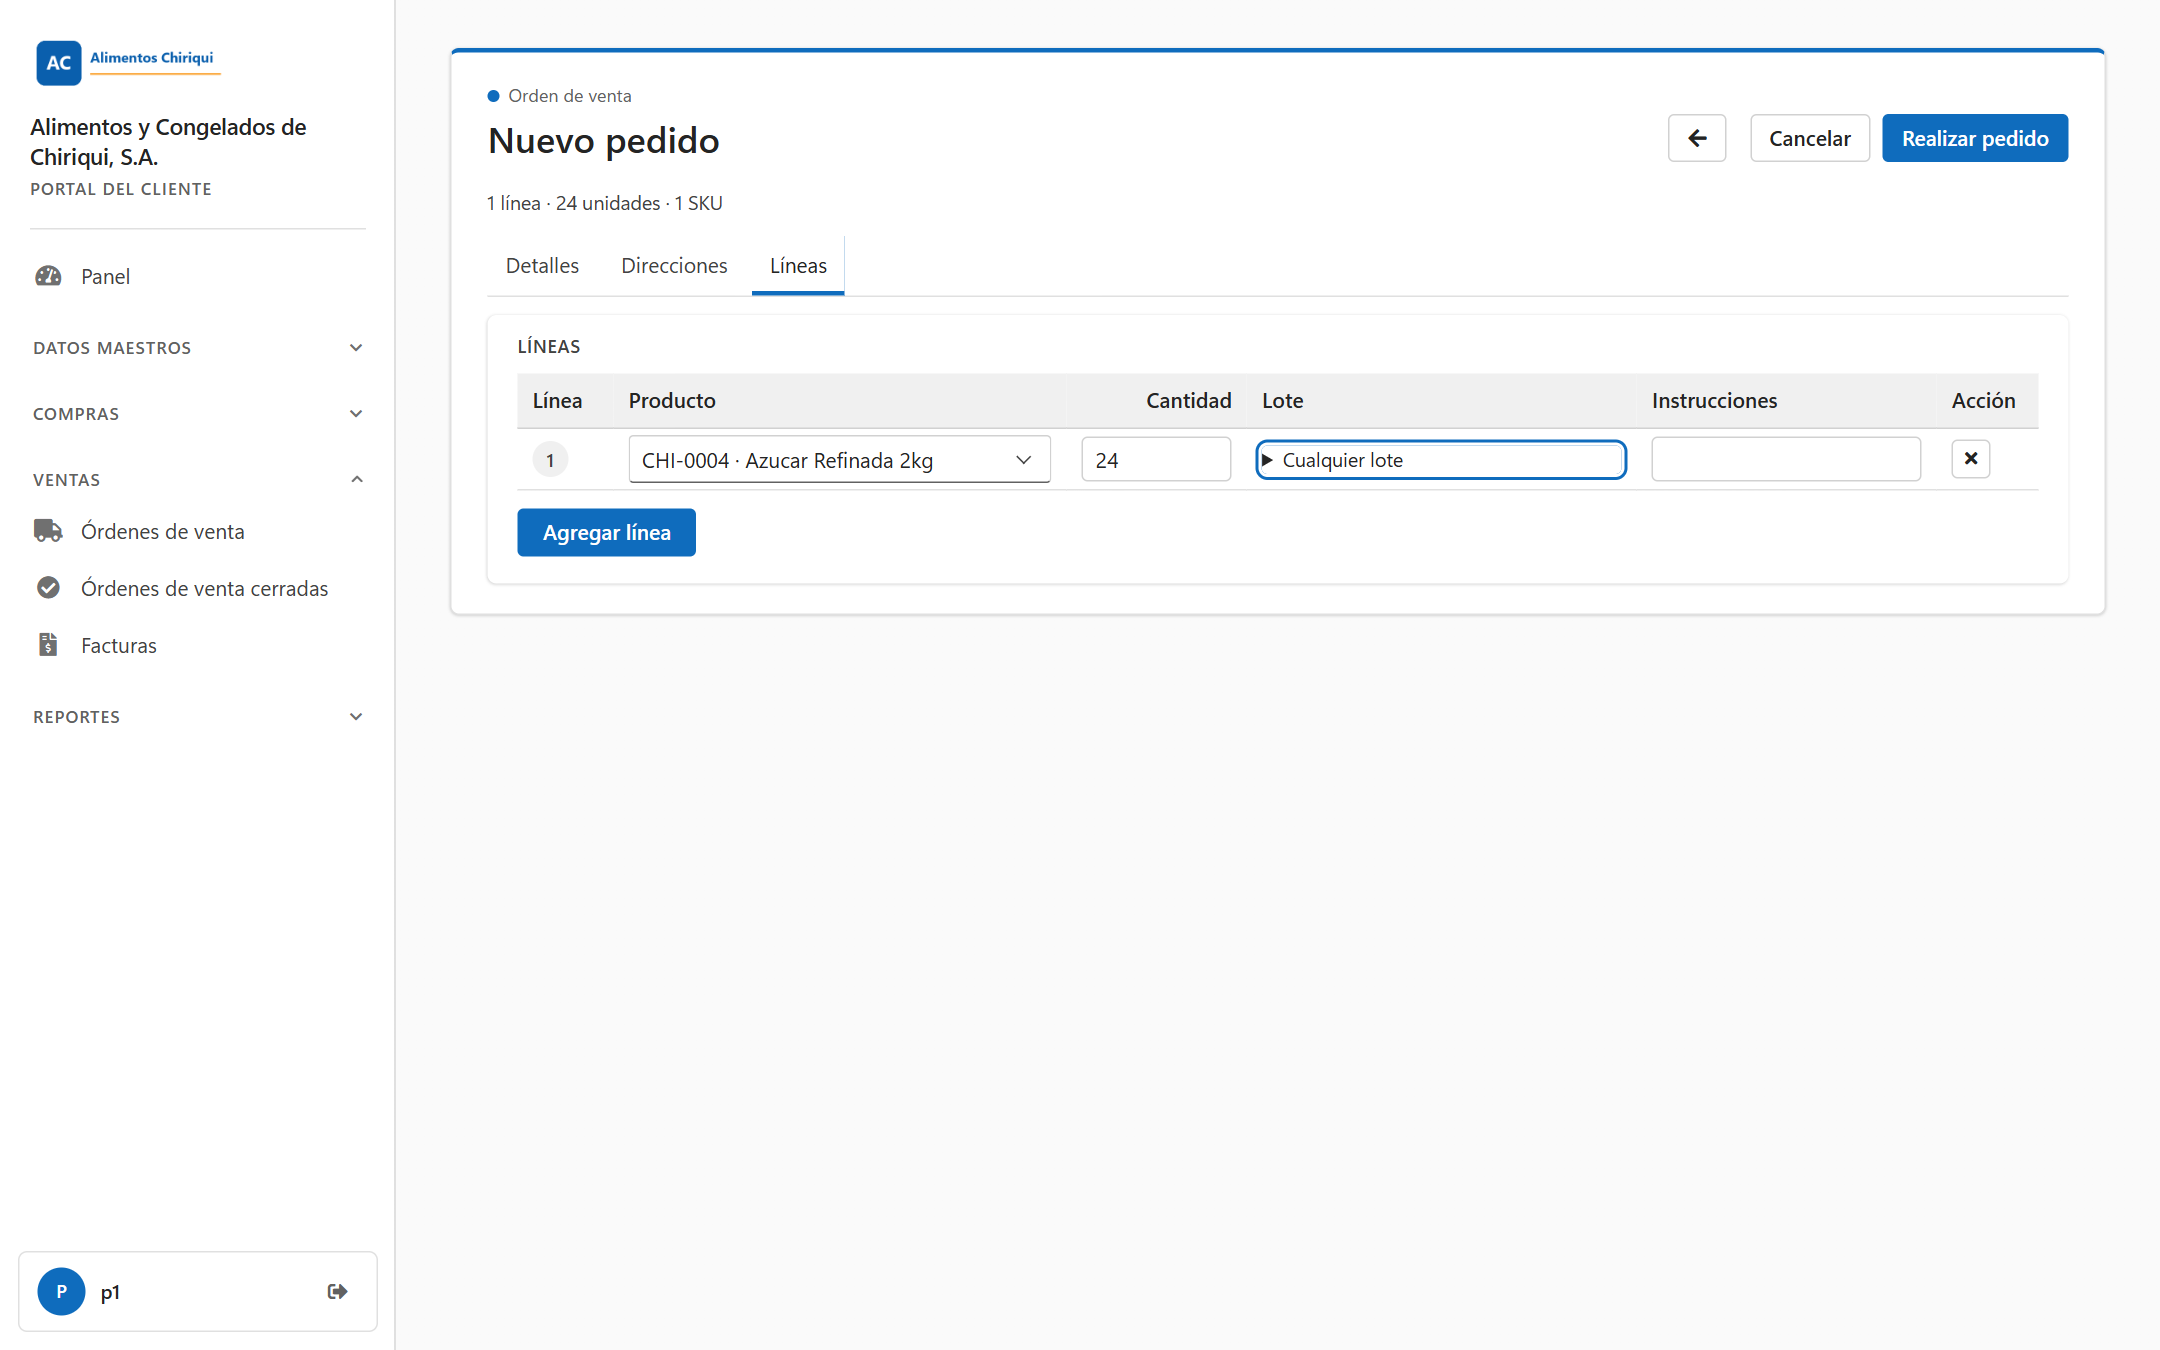Click the Lote column header
Screen dimensions: 2160x1350
pos(1282,401)
